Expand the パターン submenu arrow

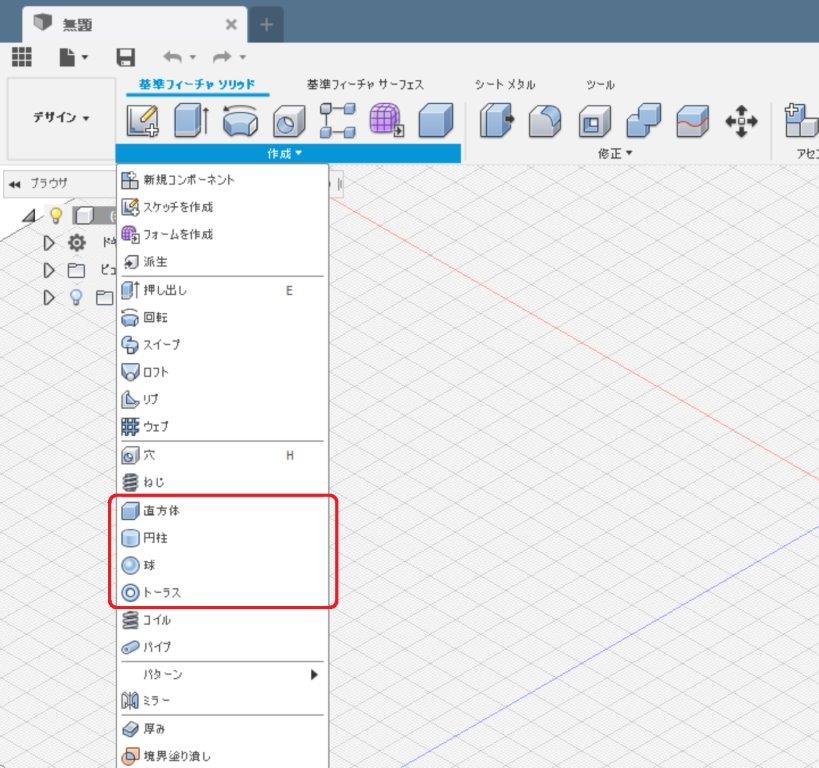pos(314,674)
